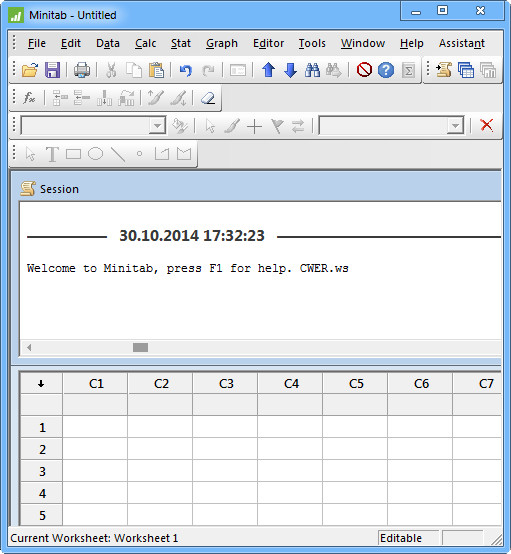Select row header 1

(x=42, y=428)
